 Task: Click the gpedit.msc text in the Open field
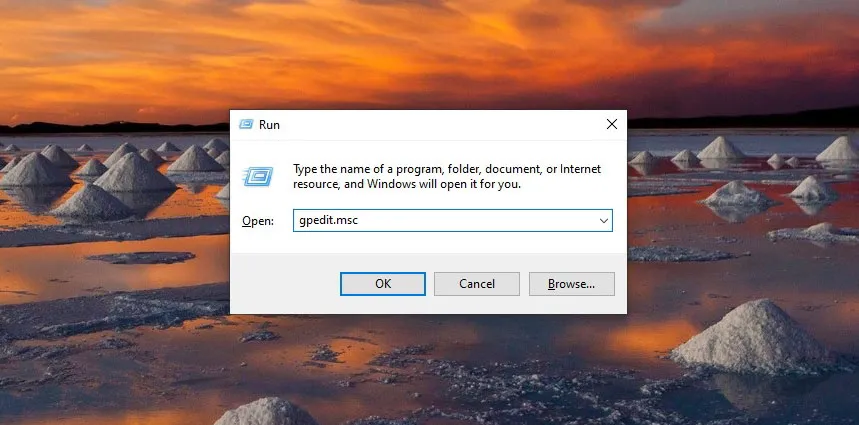(x=328, y=220)
